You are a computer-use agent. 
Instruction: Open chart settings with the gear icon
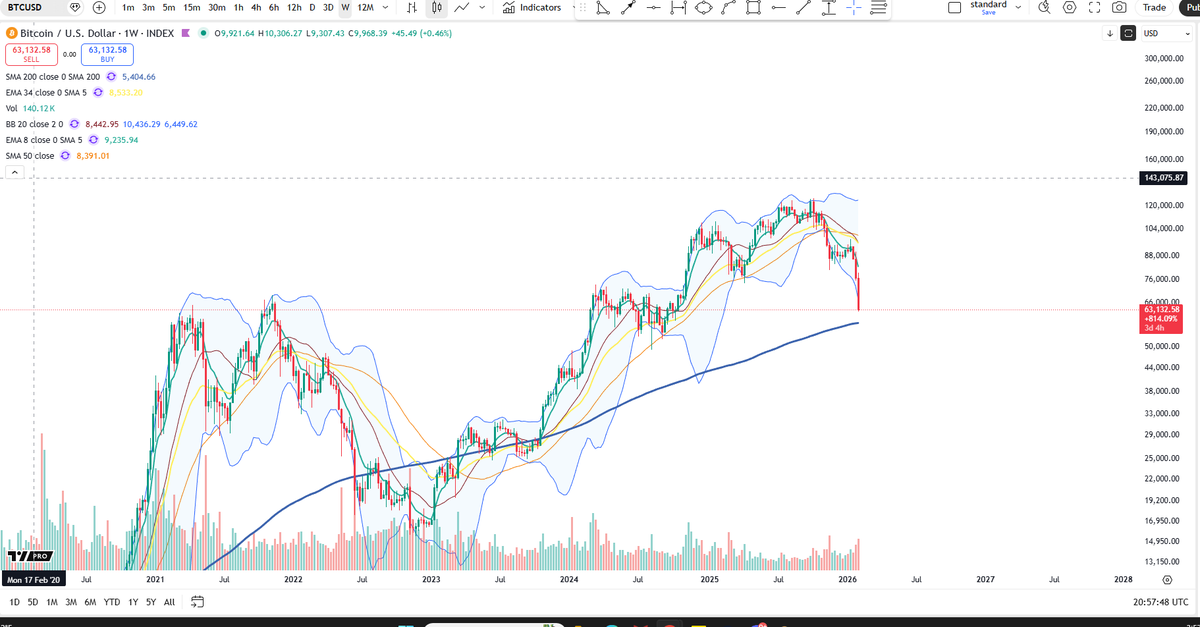pos(1069,7)
